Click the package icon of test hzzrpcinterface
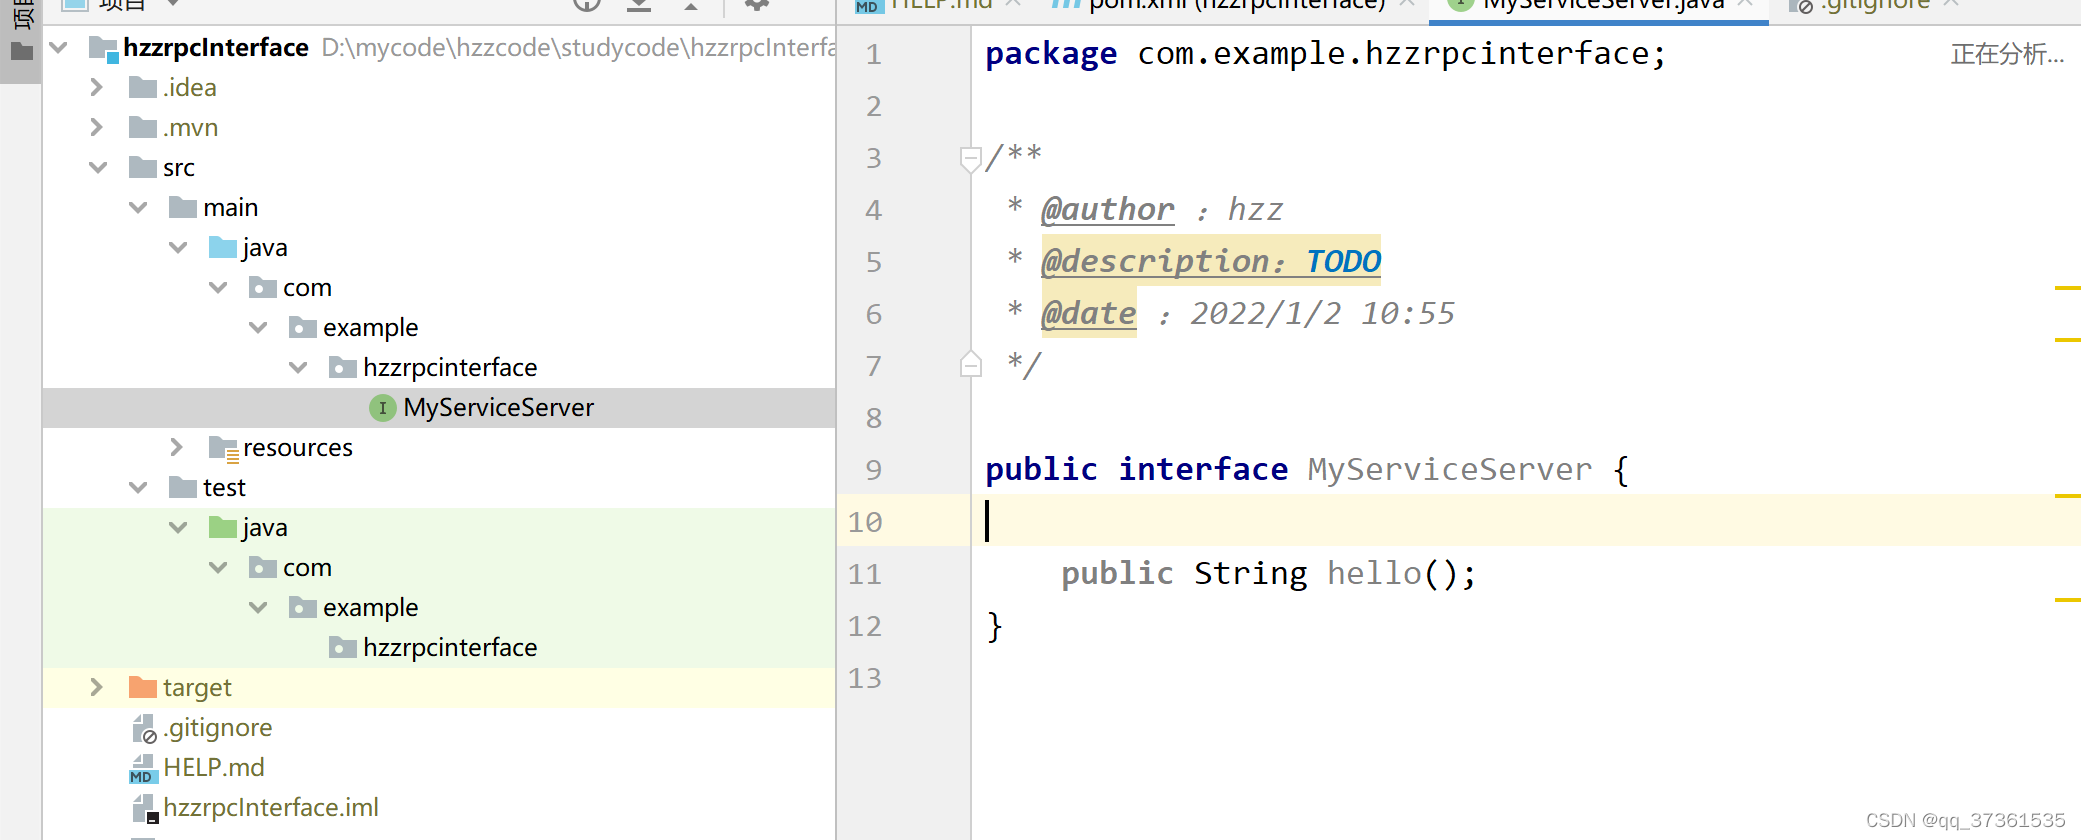The width and height of the screenshot is (2081, 840). click(x=343, y=647)
